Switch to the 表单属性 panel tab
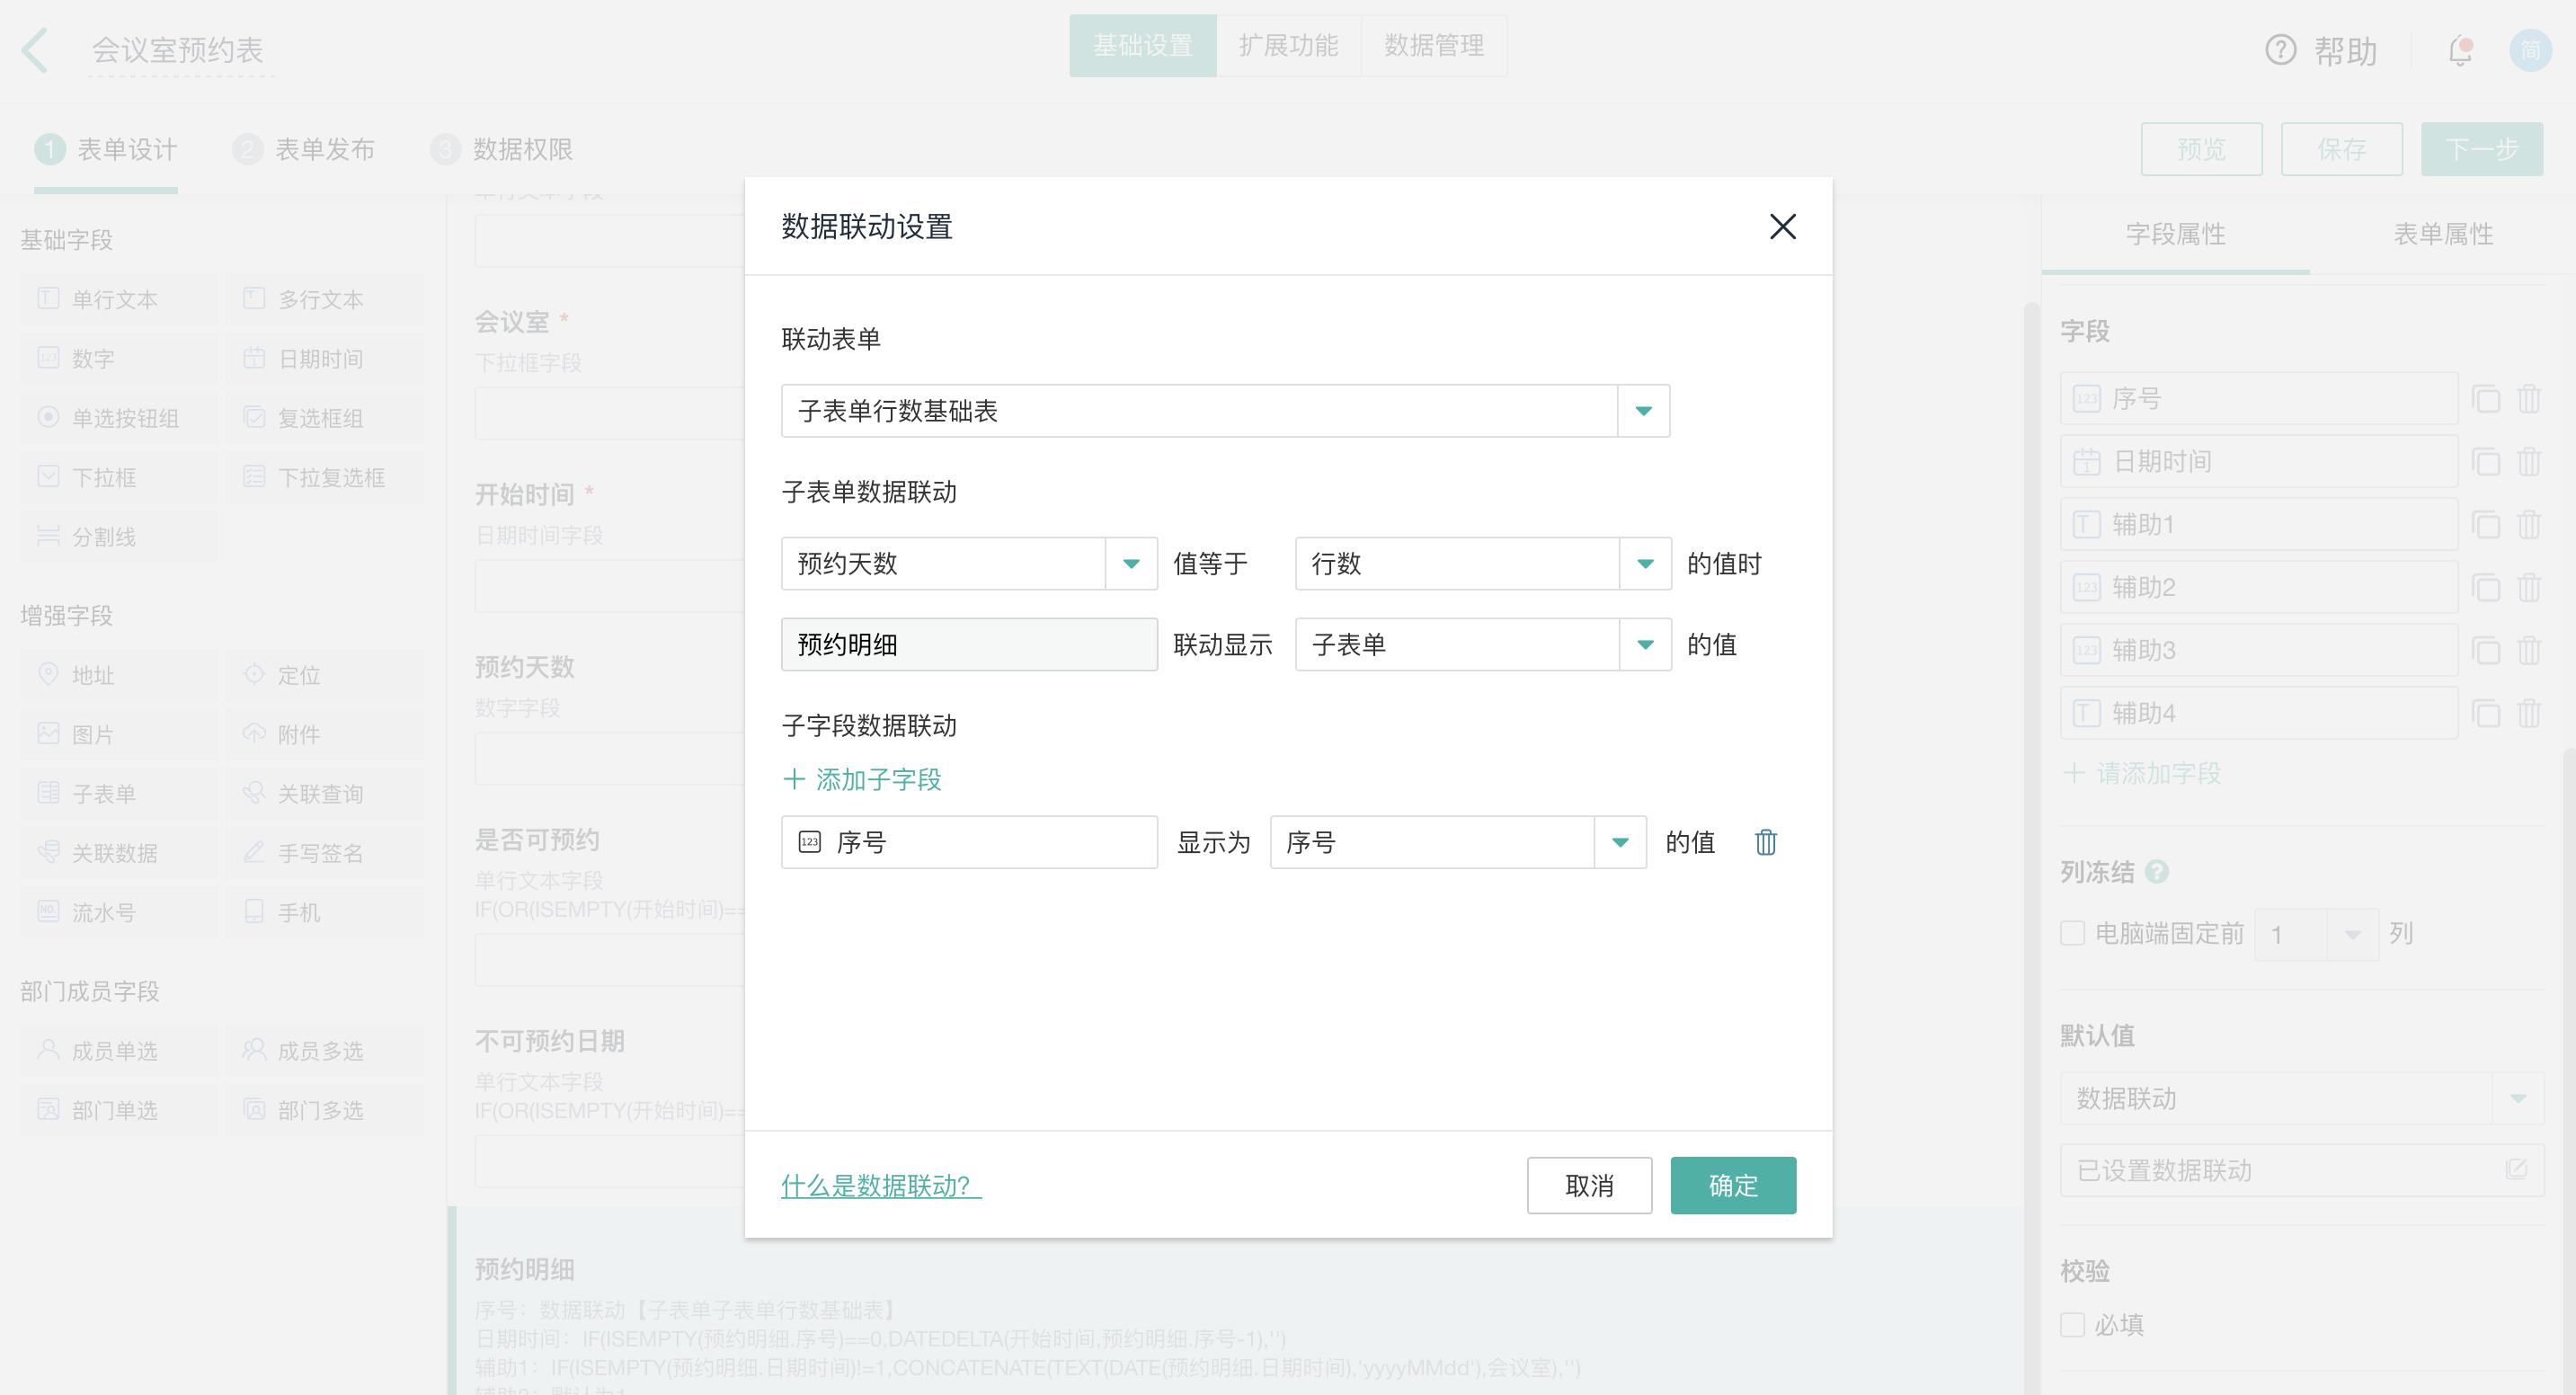Image resolution: width=2576 pixels, height=1395 pixels. click(2444, 234)
